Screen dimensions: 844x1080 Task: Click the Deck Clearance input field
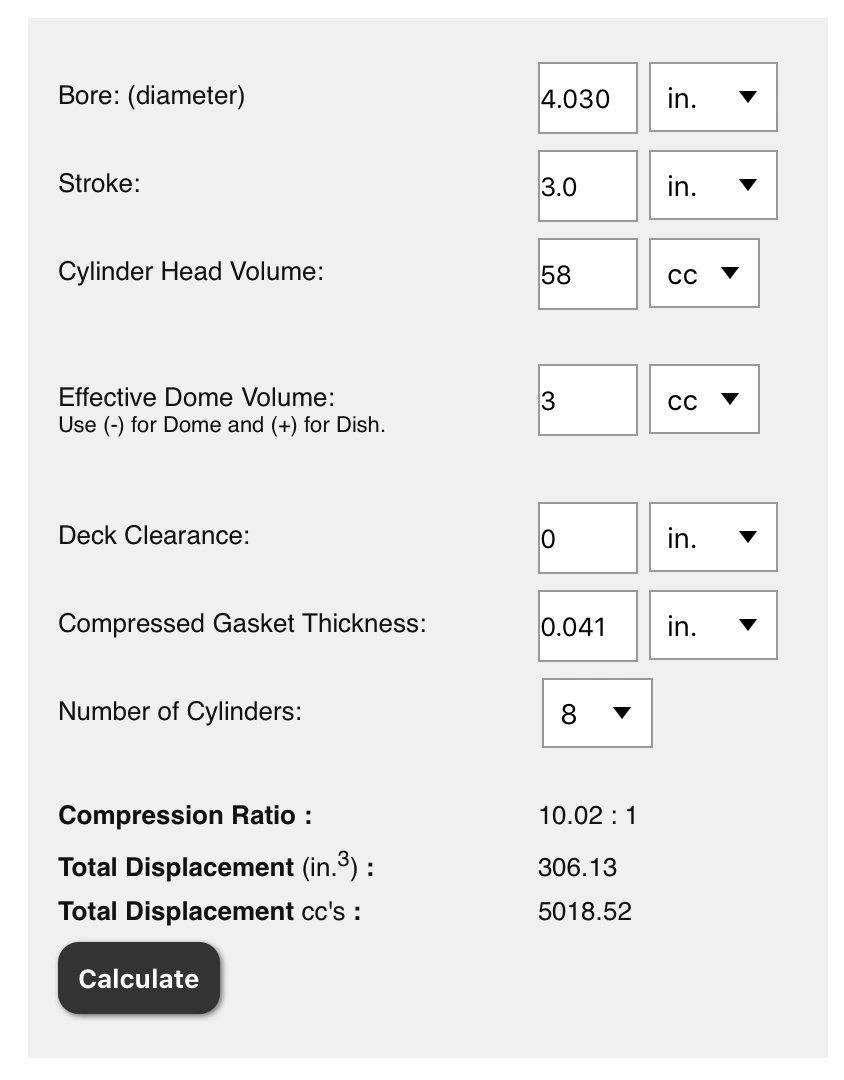(588, 538)
